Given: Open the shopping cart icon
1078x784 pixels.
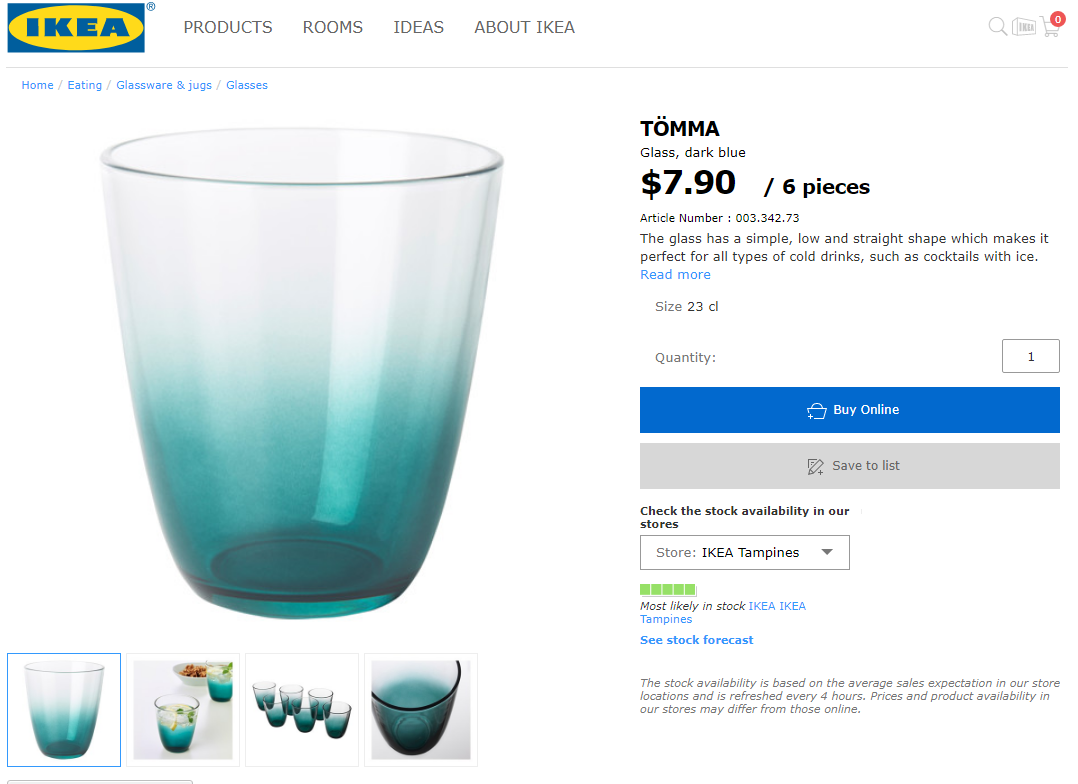Looking at the screenshot, I should pos(1050,26).
